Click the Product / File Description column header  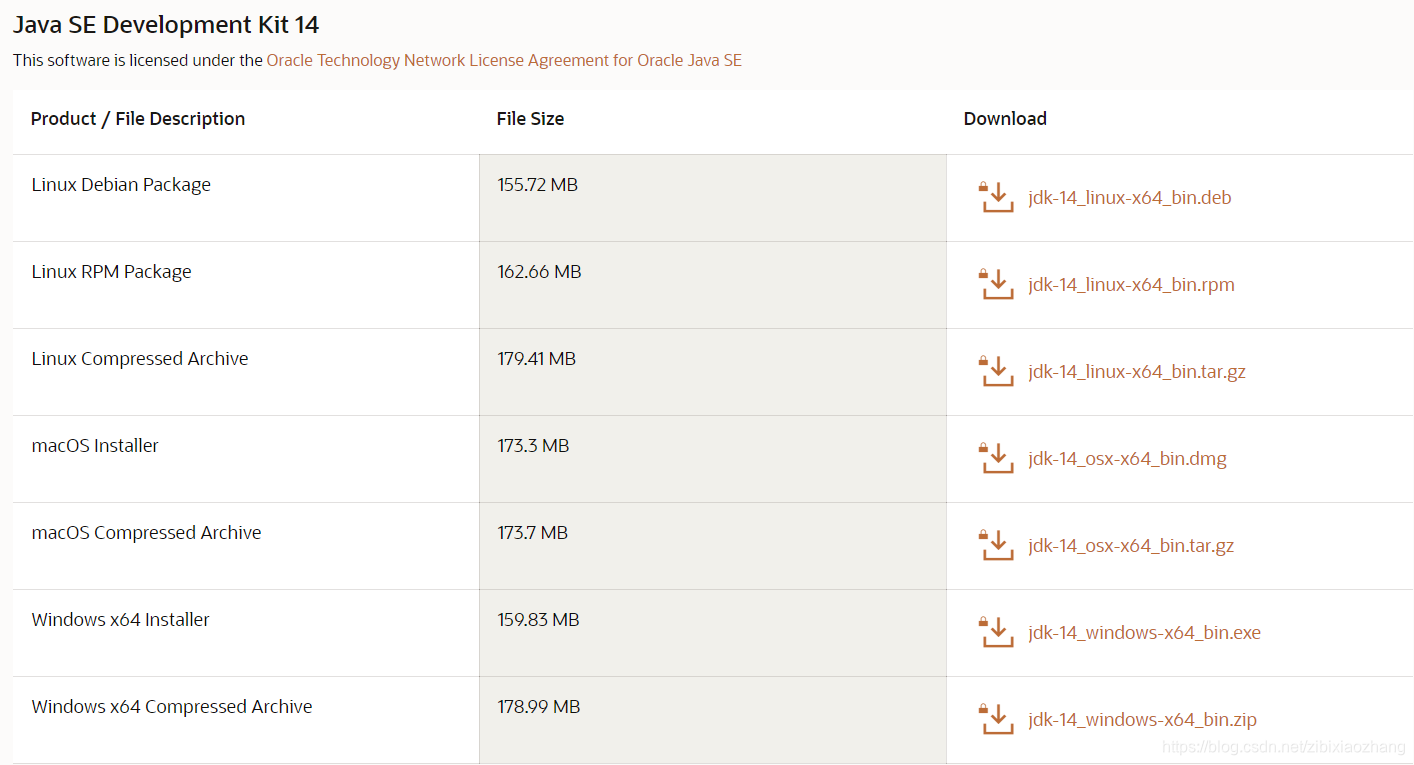(138, 119)
